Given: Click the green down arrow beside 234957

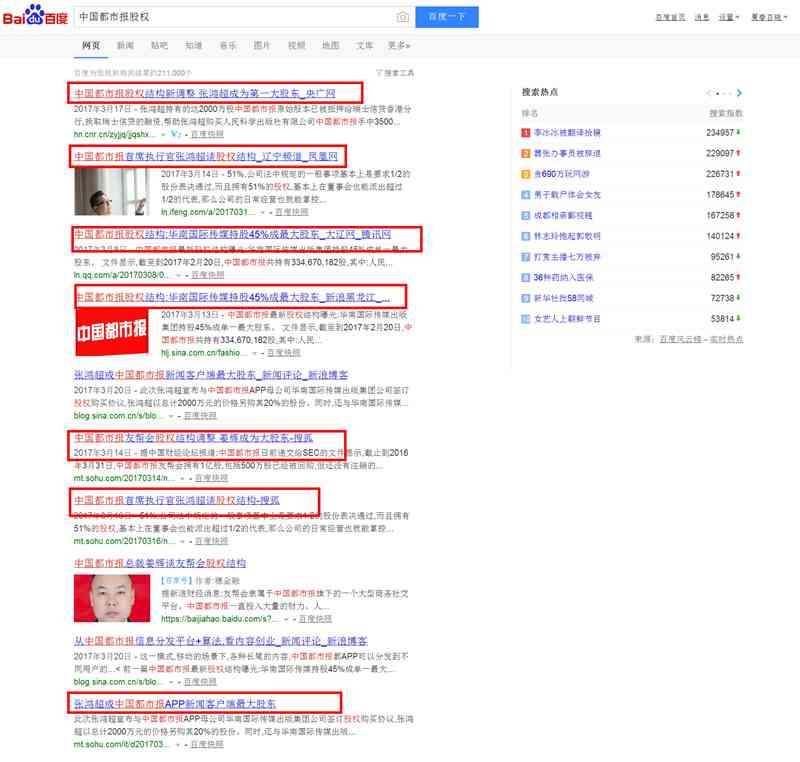Looking at the screenshot, I should [737, 131].
